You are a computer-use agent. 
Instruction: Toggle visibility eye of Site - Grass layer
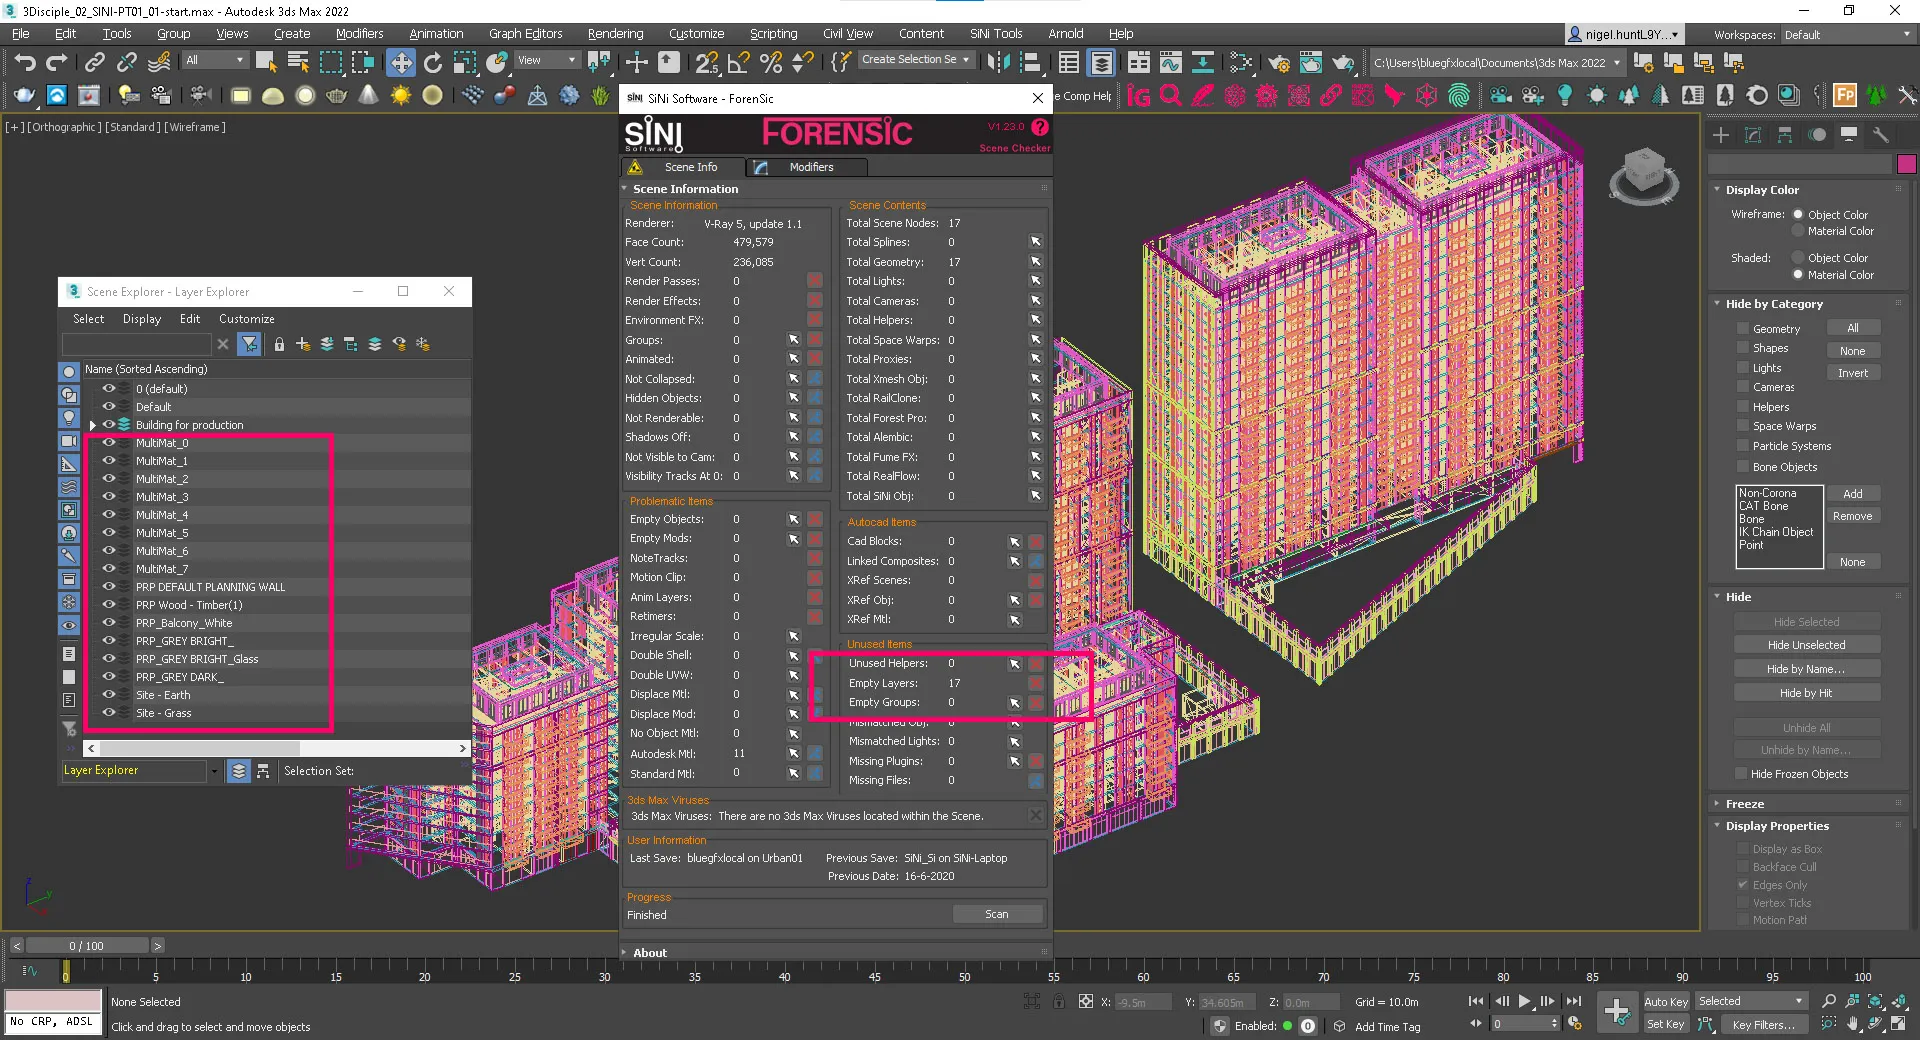pos(109,713)
